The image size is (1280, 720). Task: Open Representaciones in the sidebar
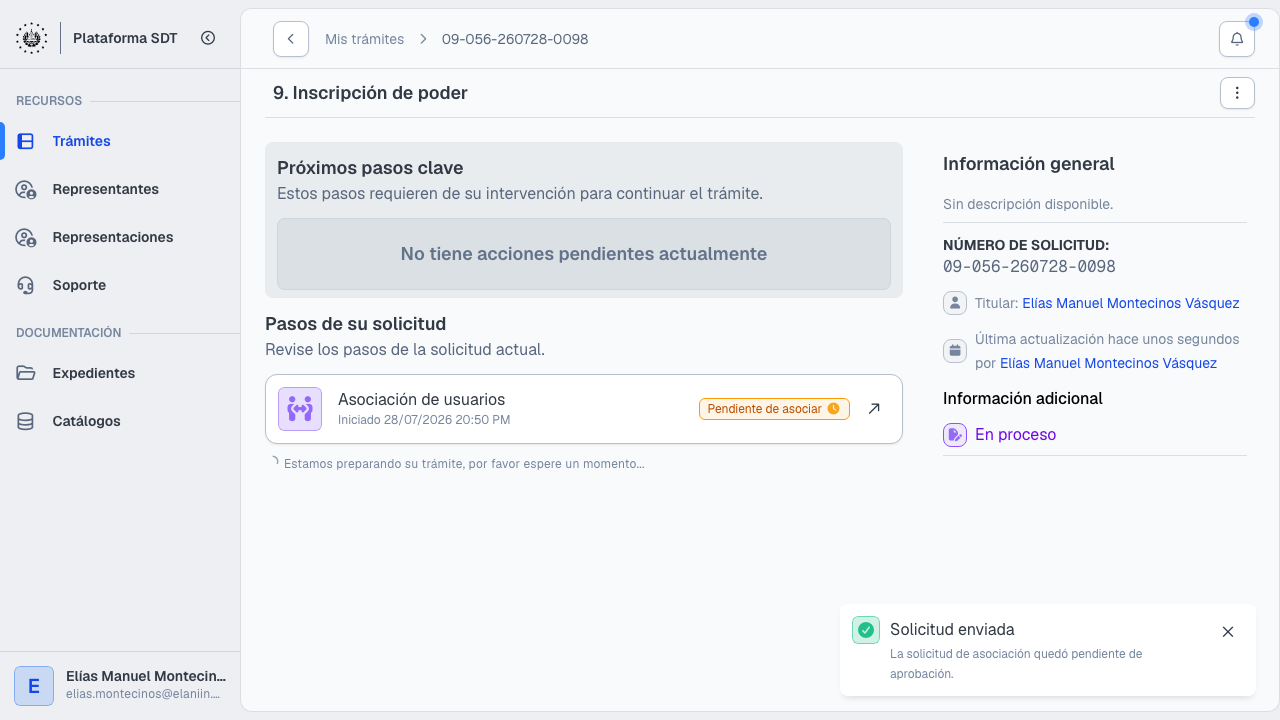pyautogui.click(x=120, y=237)
